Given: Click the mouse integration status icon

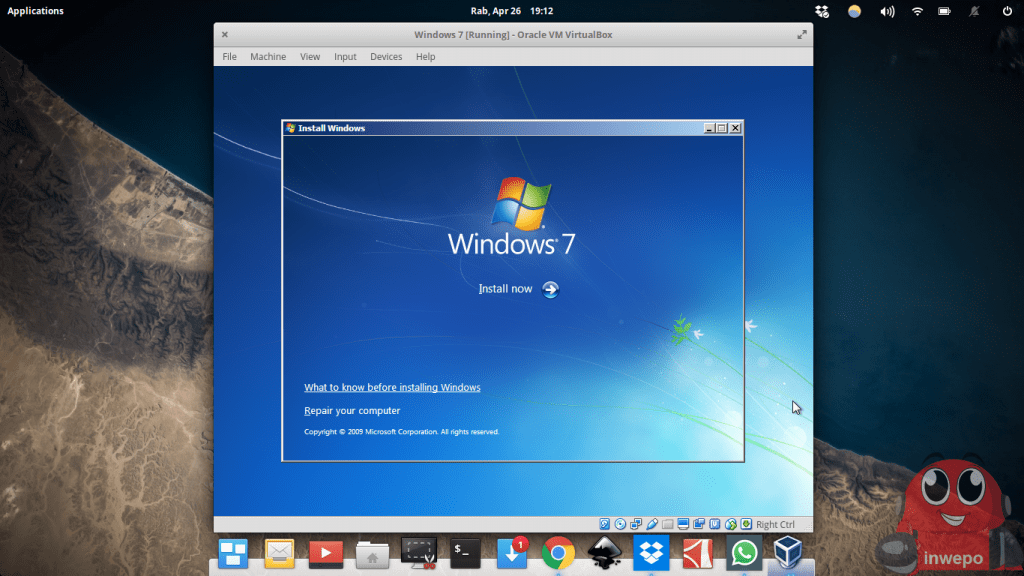Looking at the screenshot, I should tap(730, 524).
